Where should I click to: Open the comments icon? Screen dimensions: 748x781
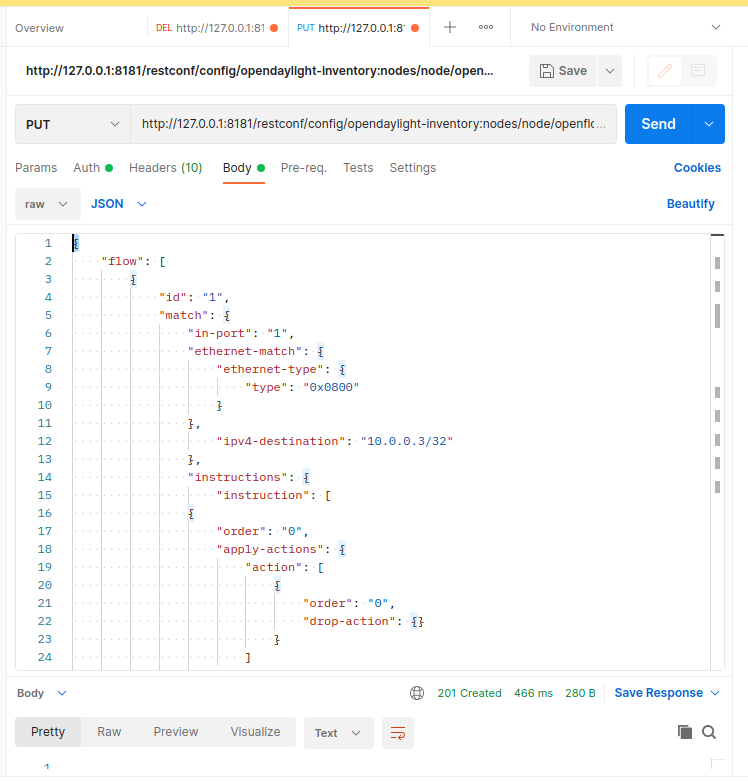tap(698, 71)
